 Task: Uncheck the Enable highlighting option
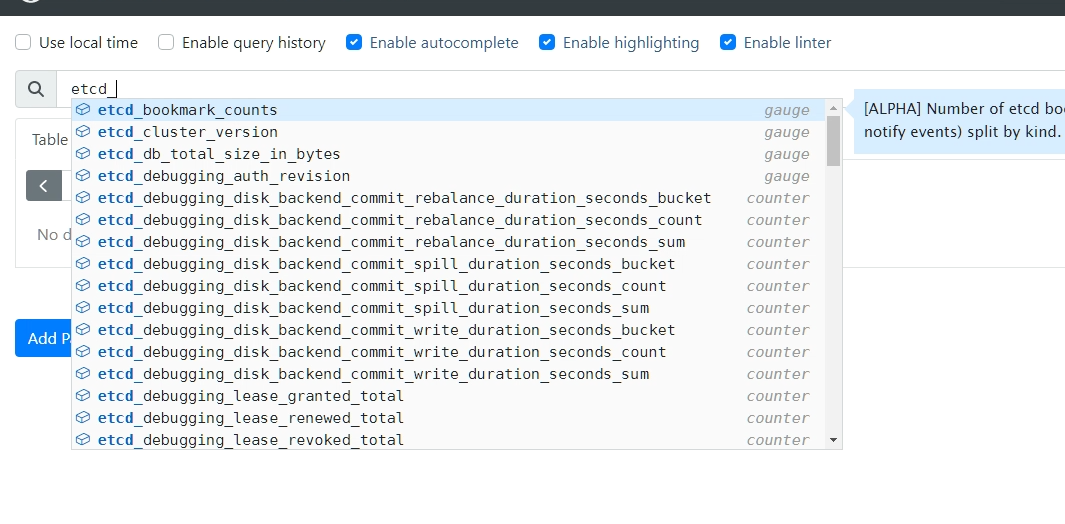tap(547, 43)
